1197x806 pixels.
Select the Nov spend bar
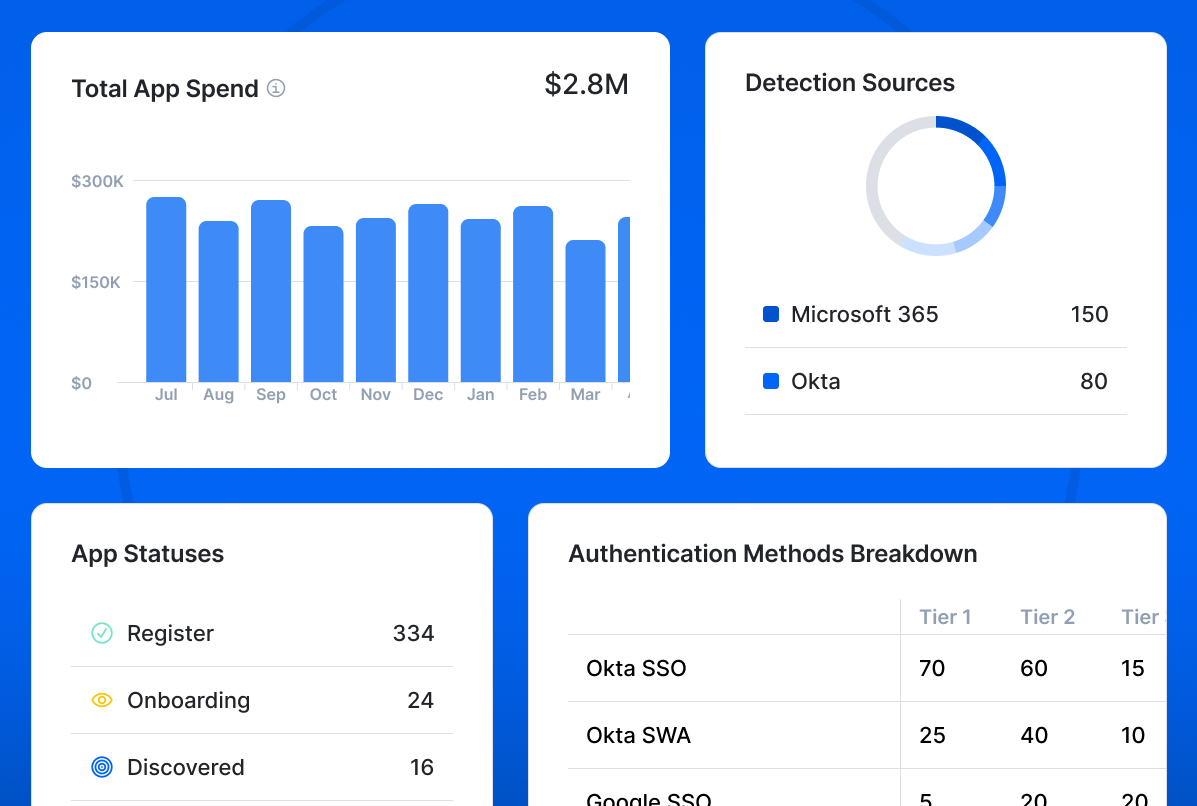coord(376,300)
